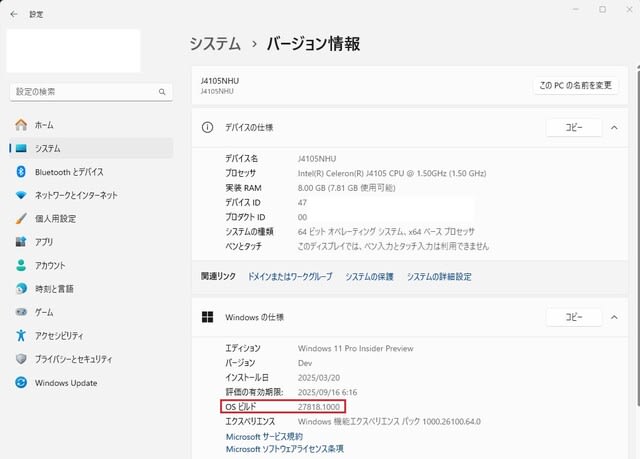The image size is (640, 459).
Task: Click the experience pack value 1000.26100.64.0
Action: 389,421
